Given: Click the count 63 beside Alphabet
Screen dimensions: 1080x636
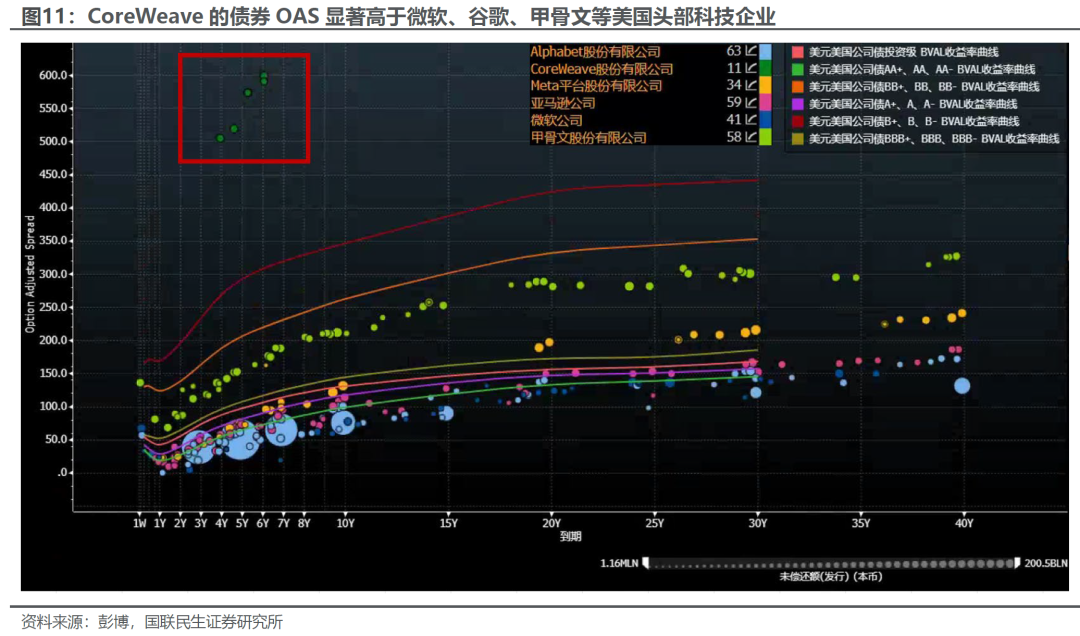Looking at the screenshot, I should (x=734, y=51).
